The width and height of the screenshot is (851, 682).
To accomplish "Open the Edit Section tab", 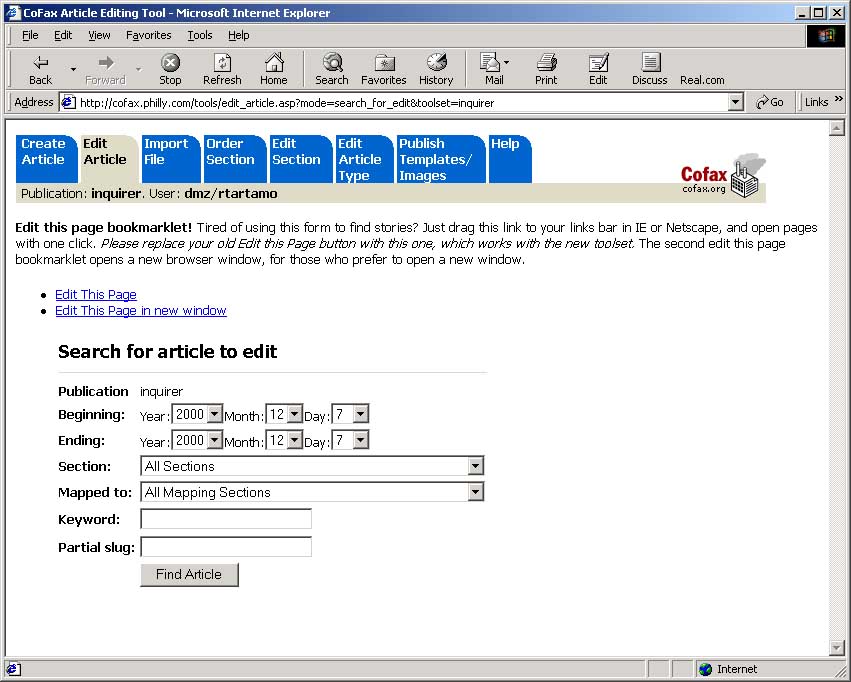I will coord(300,158).
